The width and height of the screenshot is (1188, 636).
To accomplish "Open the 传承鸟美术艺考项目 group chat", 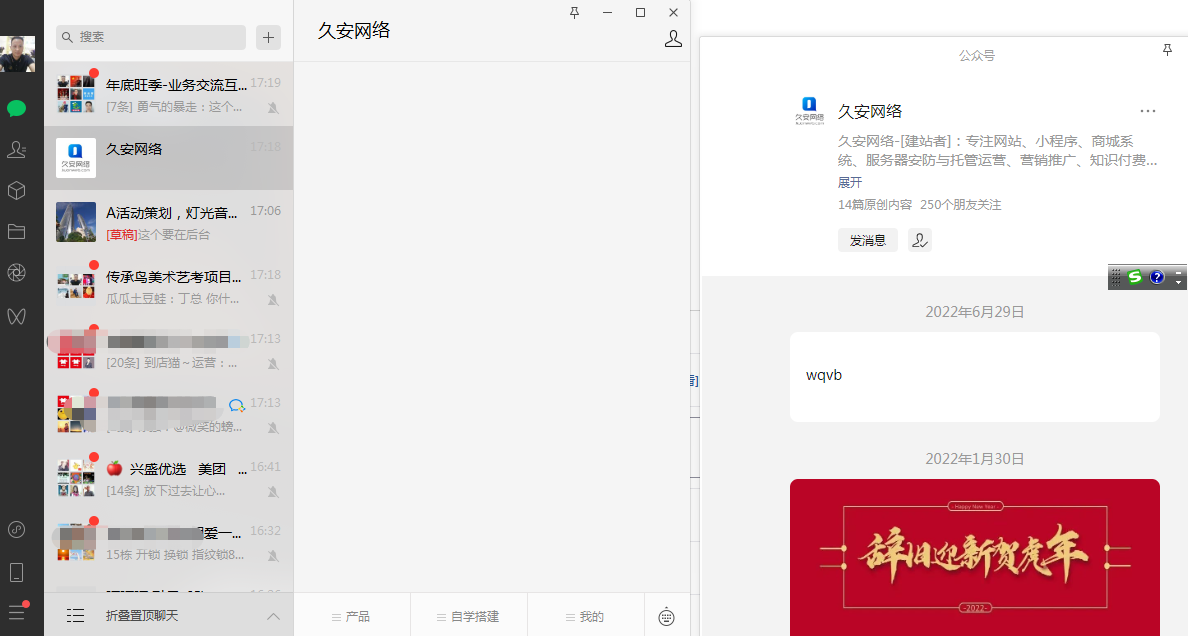I will pos(168,286).
